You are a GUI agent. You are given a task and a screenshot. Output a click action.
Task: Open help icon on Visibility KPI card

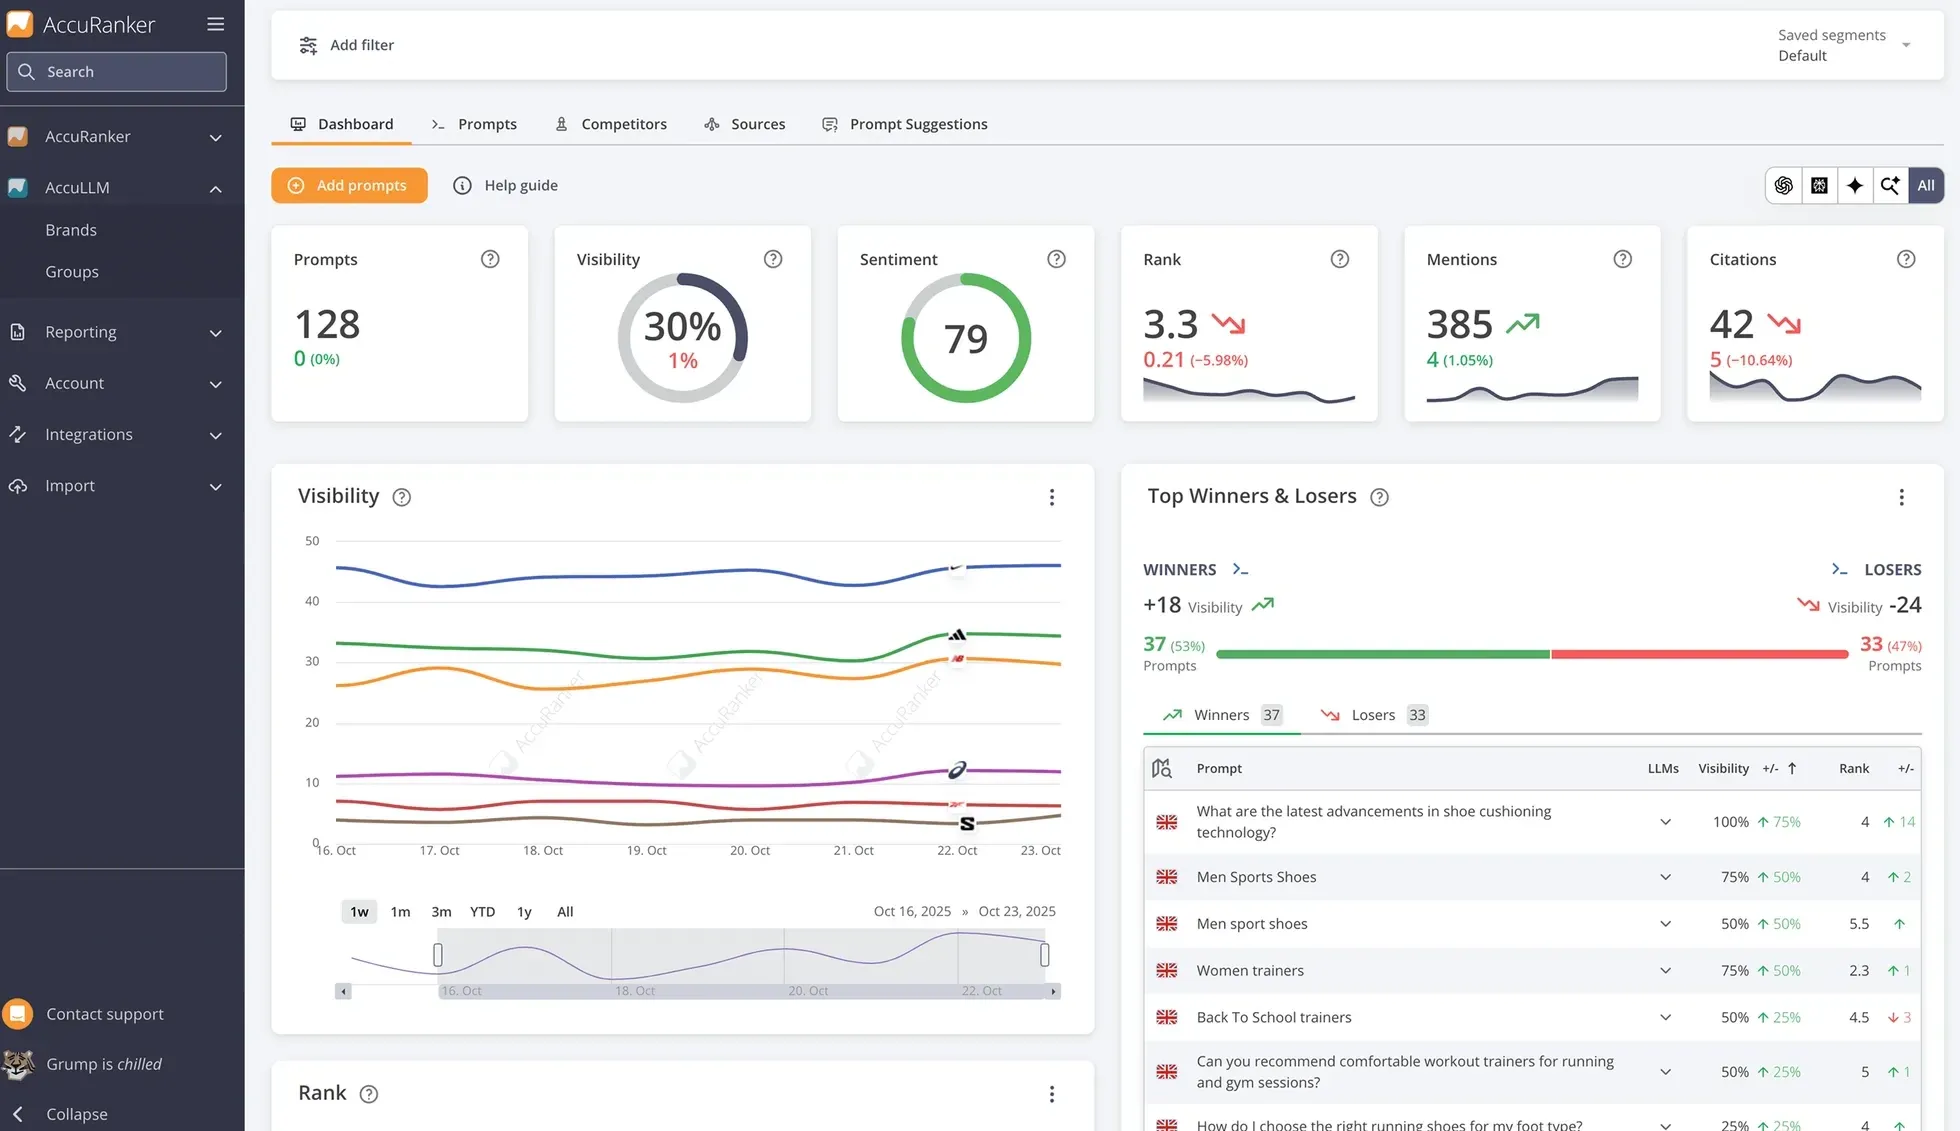pos(773,259)
